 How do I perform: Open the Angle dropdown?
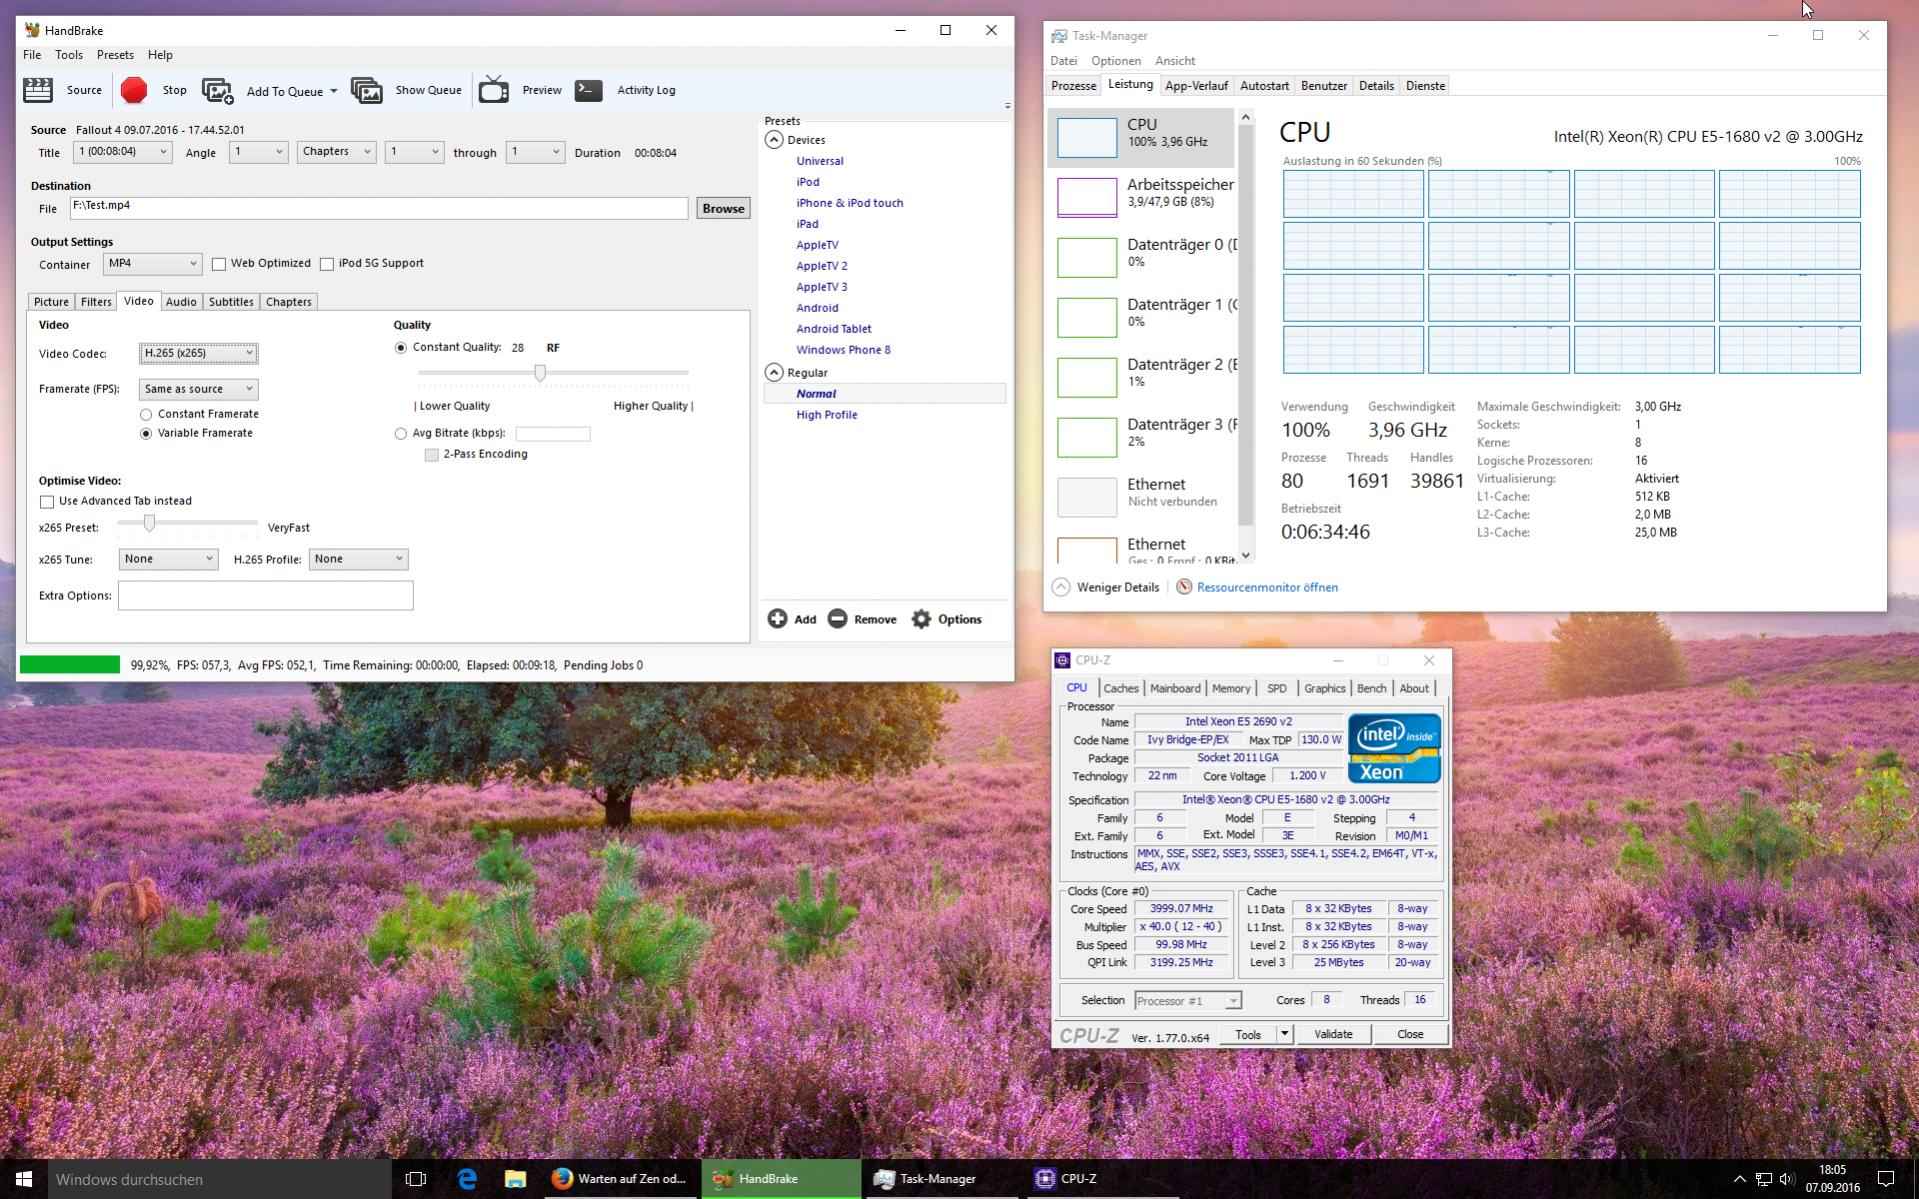258,152
